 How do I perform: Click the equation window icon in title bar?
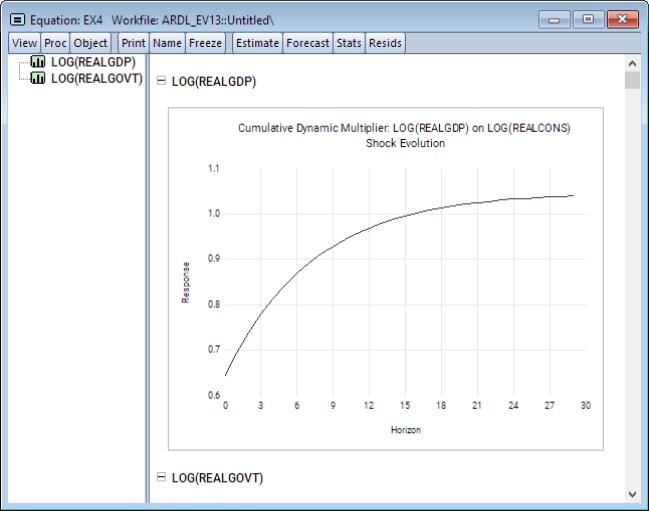click(x=17, y=20)
